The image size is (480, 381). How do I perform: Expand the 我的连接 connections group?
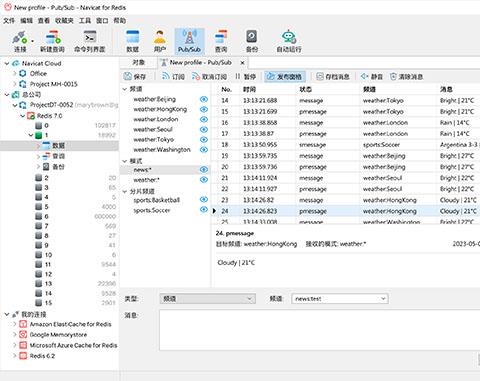click(x=7, y=314)
